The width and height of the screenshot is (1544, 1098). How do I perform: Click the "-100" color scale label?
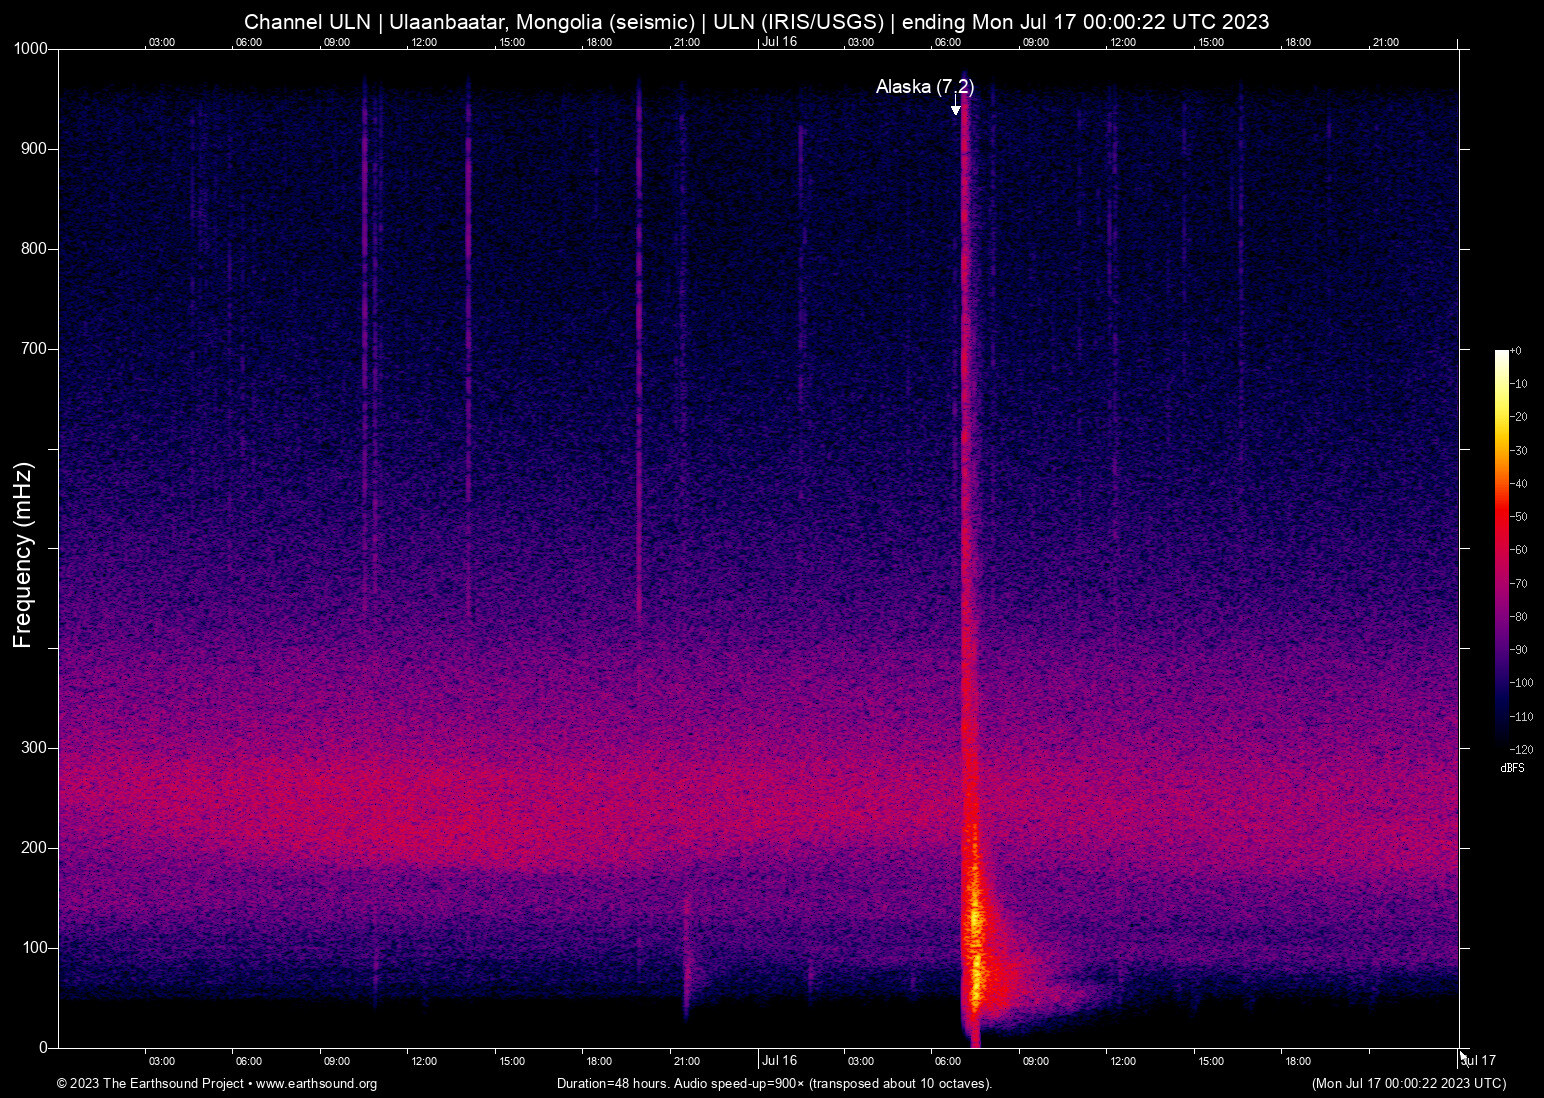[x=1522, y=683]
